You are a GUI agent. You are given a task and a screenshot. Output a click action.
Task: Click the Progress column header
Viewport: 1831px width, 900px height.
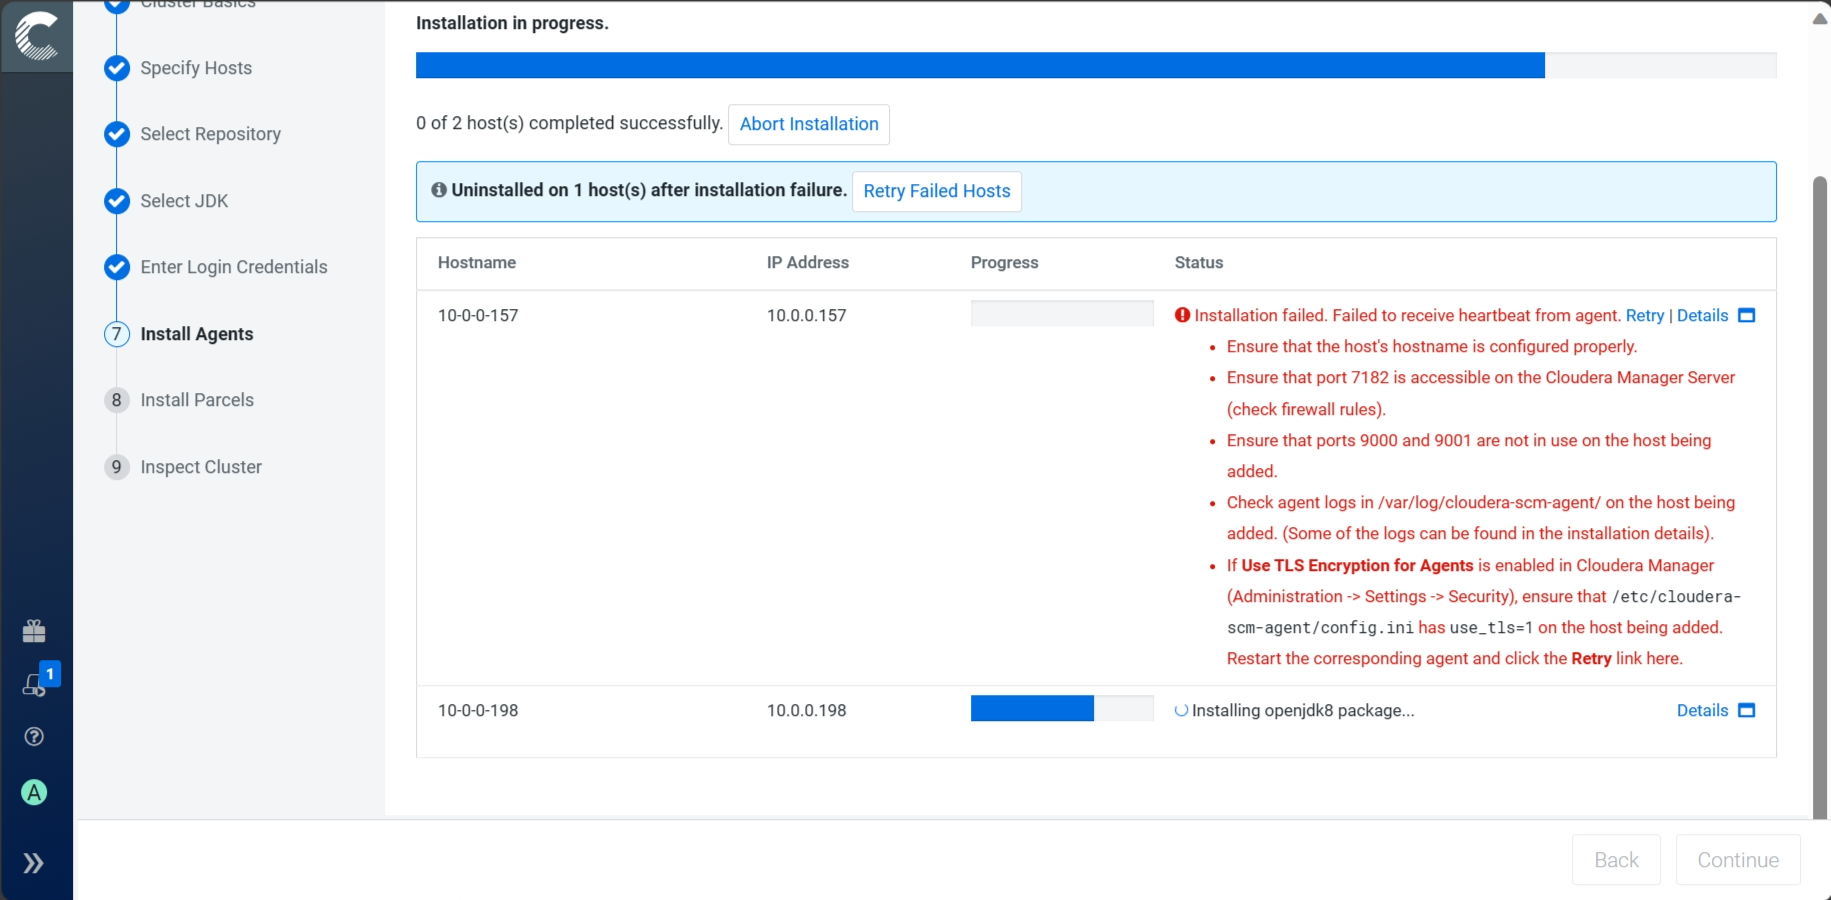tap(1005, 262)
